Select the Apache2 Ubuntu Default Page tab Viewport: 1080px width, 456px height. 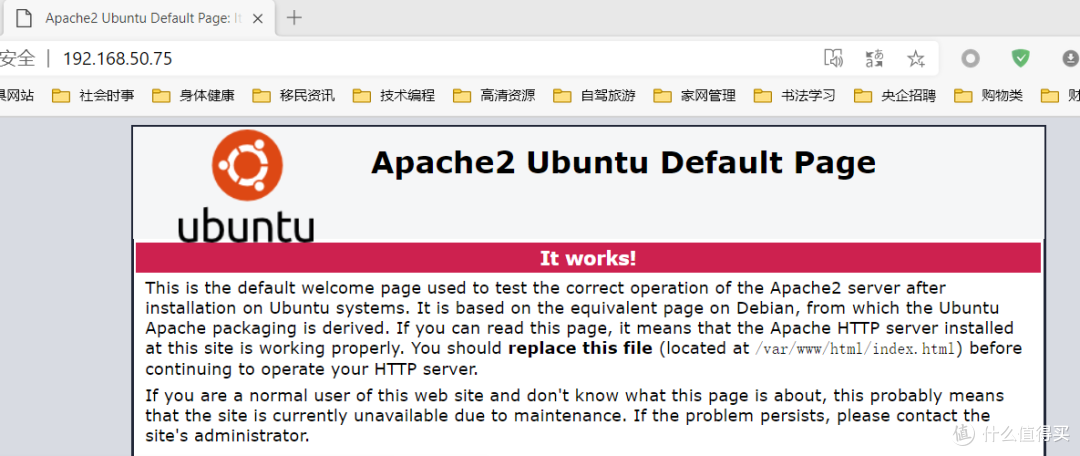click(138, 18)
